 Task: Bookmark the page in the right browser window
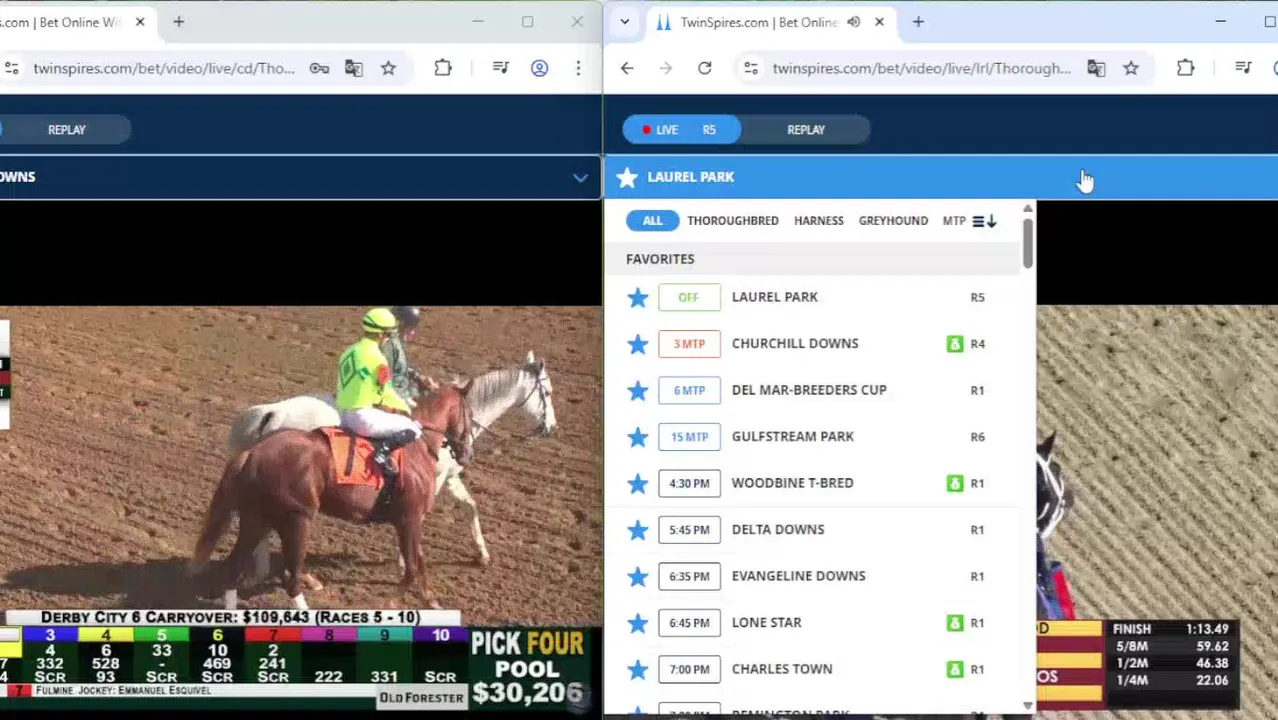pyautogui.click(x=1131, y=68)
